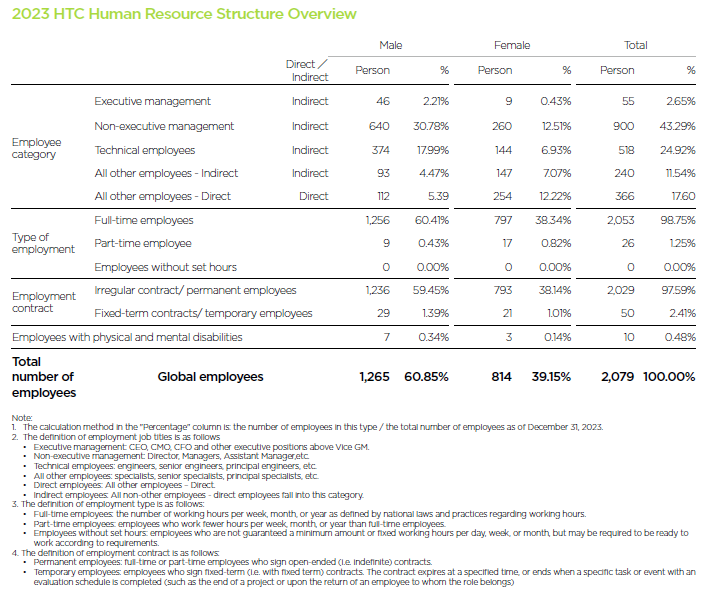Select the permanent total '2,029'
705x591 pixels.
(x=620, y=290)
